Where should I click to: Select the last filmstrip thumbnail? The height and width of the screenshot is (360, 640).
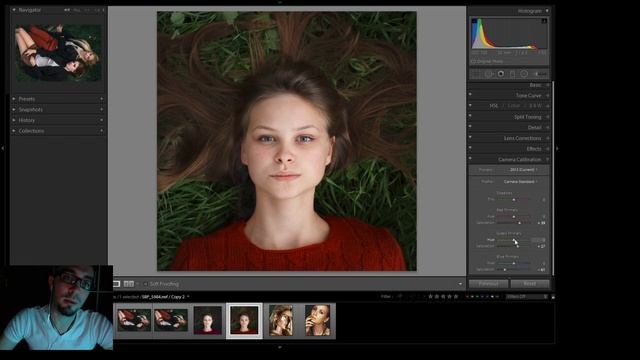pyautogui.click(x=318, y=320)
